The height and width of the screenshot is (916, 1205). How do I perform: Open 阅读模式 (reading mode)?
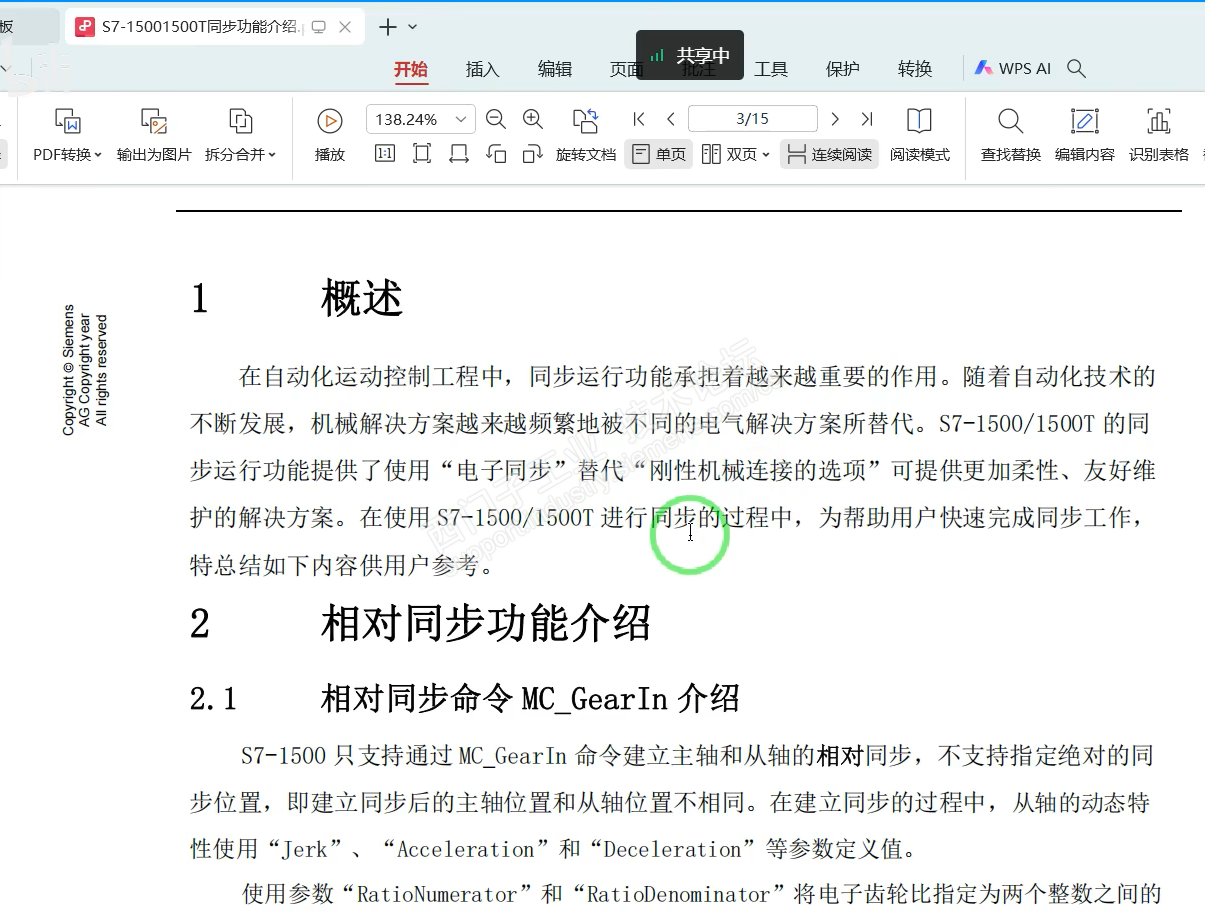pyautogui.click(x=919, y=135)
